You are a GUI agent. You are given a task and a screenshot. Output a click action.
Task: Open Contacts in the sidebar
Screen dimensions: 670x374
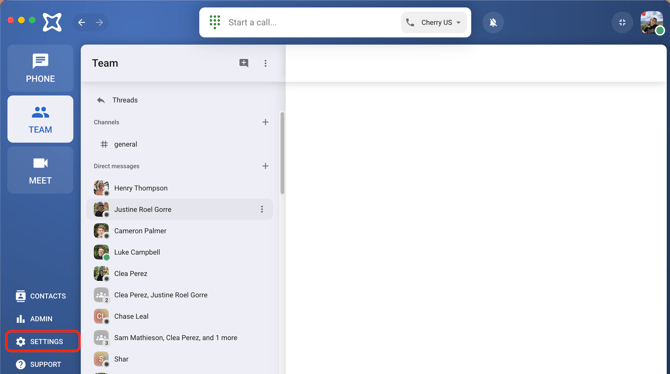pyautogui.click(x=41, y=296)
